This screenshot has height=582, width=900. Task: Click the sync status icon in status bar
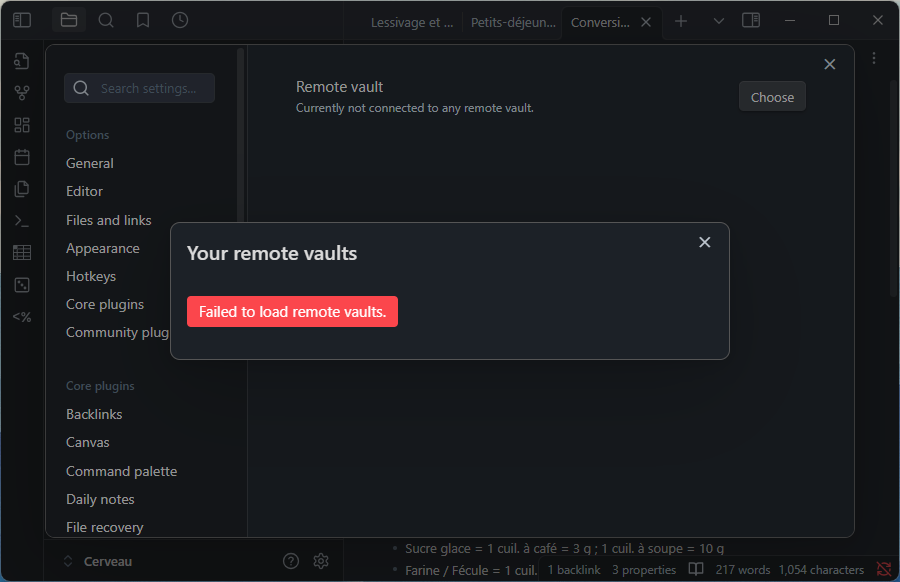[883, 570]
